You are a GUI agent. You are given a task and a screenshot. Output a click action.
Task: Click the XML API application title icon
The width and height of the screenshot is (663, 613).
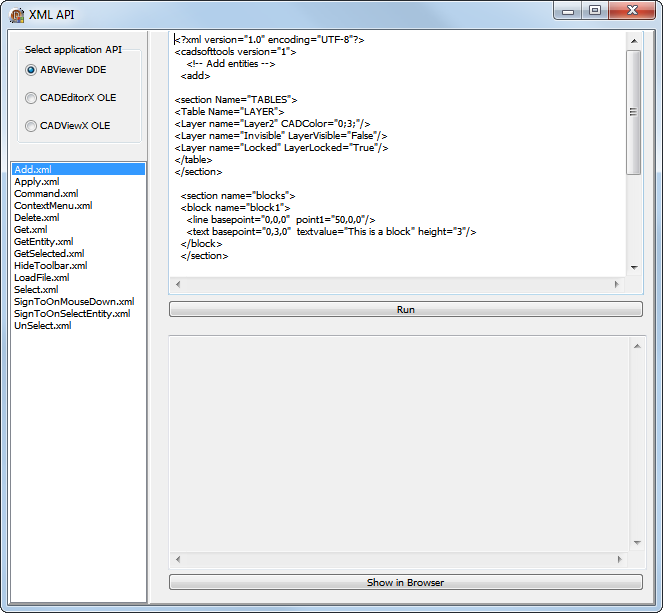coord(17,15)
